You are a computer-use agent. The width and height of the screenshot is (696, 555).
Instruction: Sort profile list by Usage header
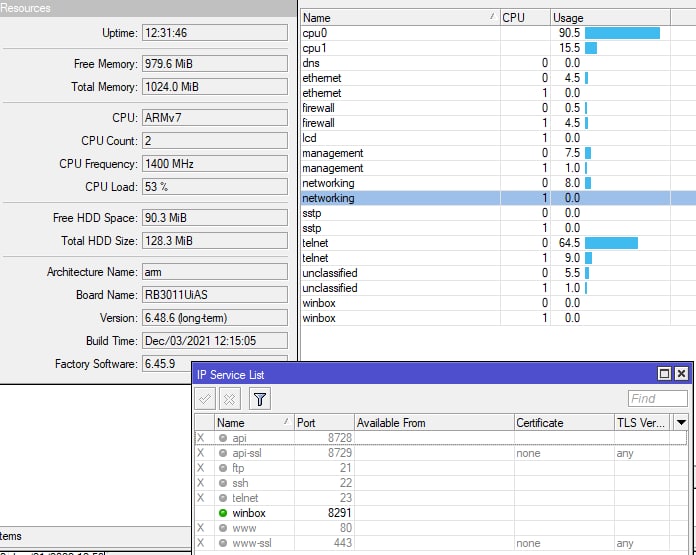point(610,18)
